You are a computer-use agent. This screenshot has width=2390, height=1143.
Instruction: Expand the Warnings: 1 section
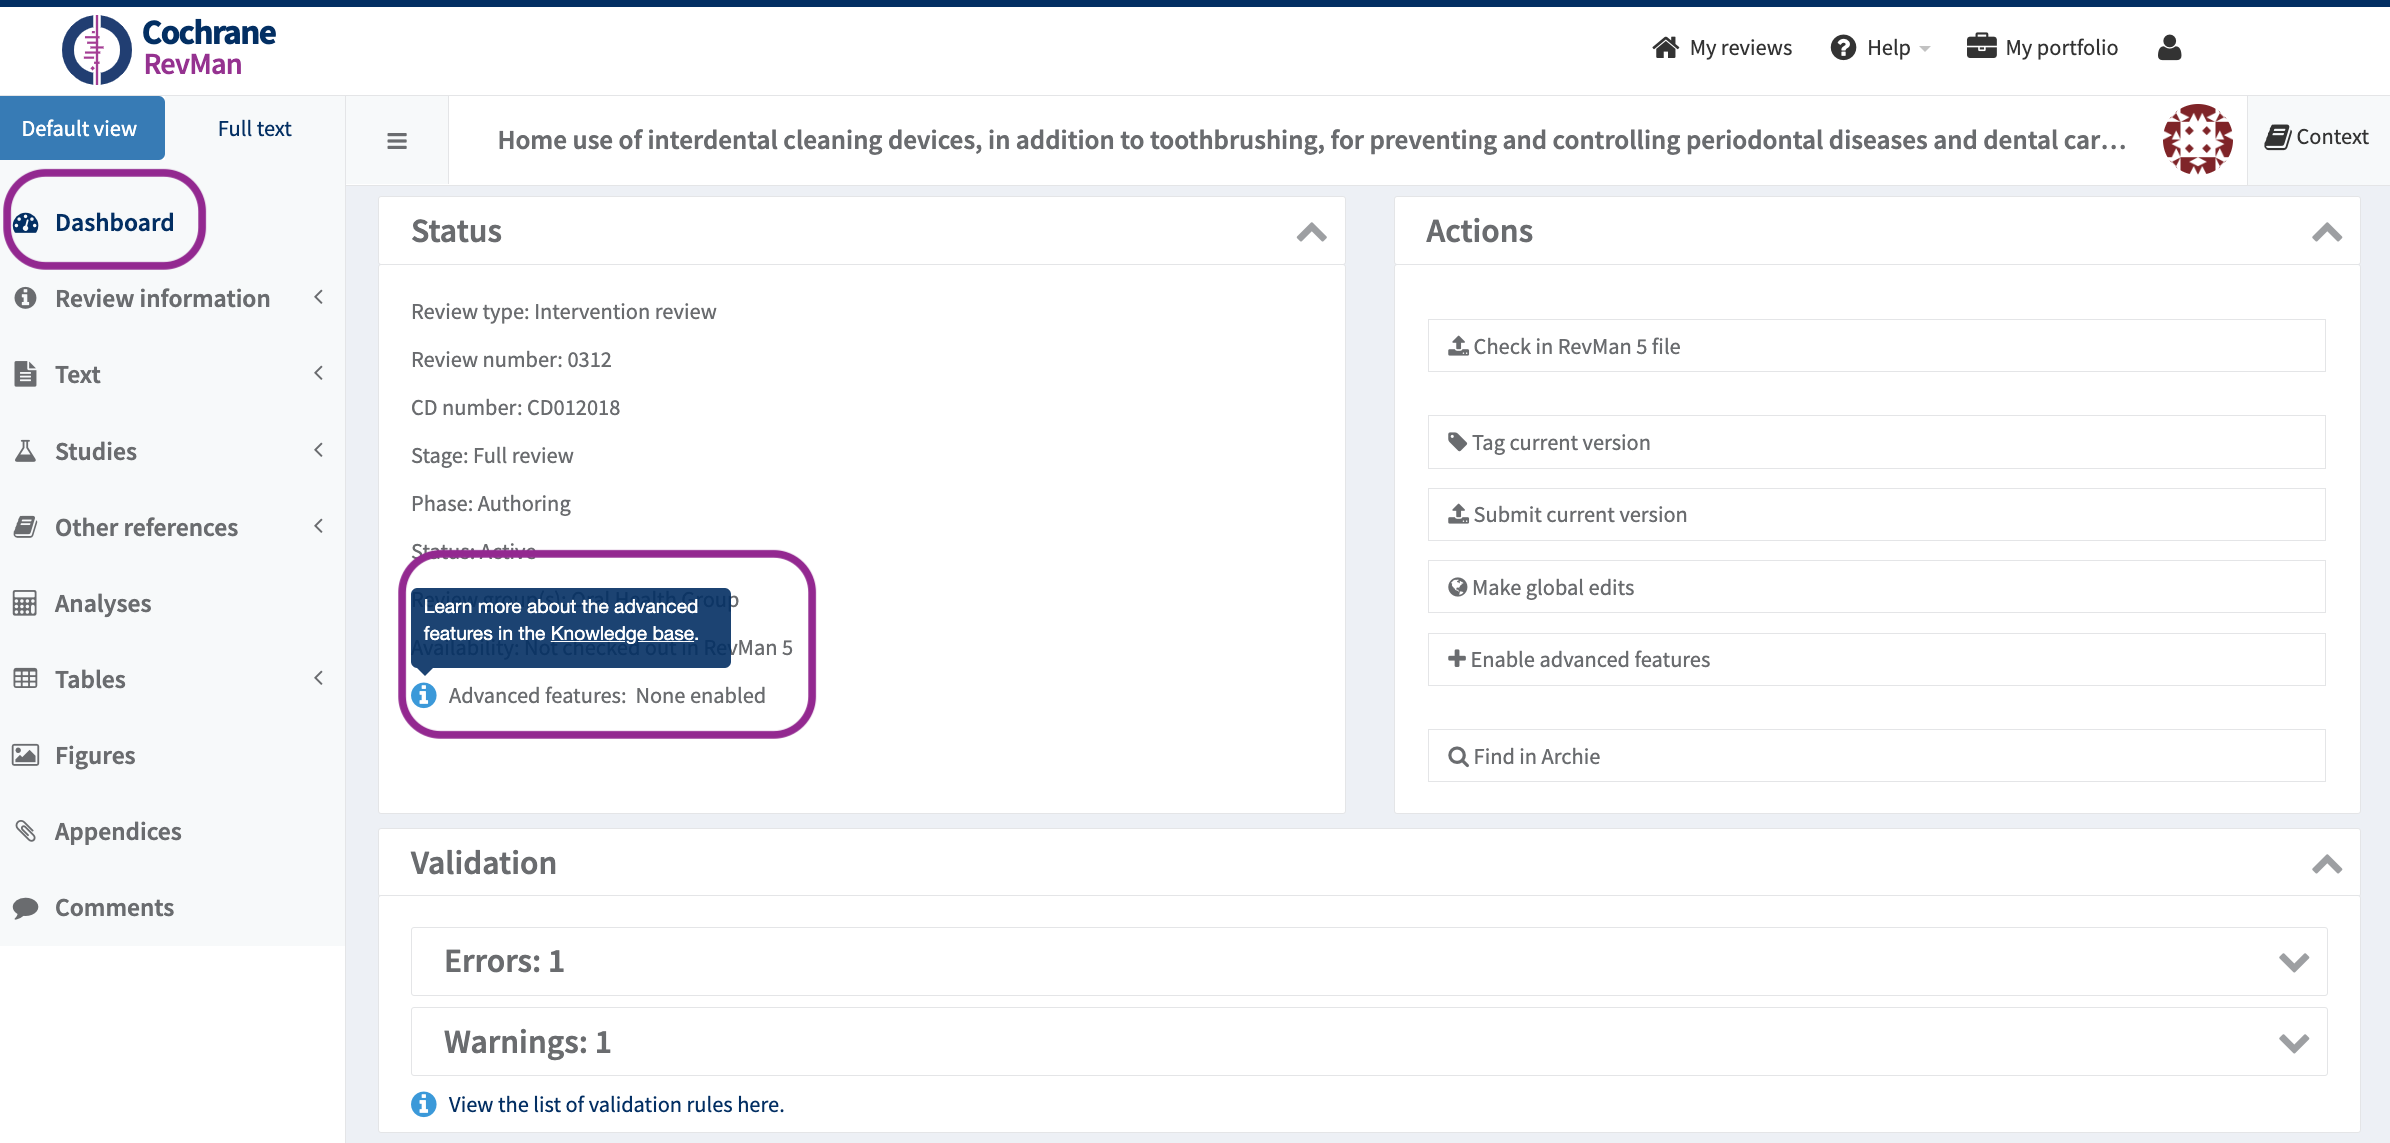click(2293, 1042)
